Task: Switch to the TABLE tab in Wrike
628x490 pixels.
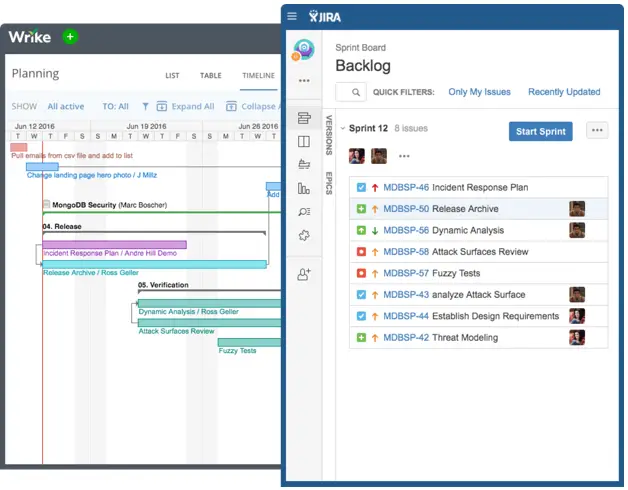Action: [211, 76]
